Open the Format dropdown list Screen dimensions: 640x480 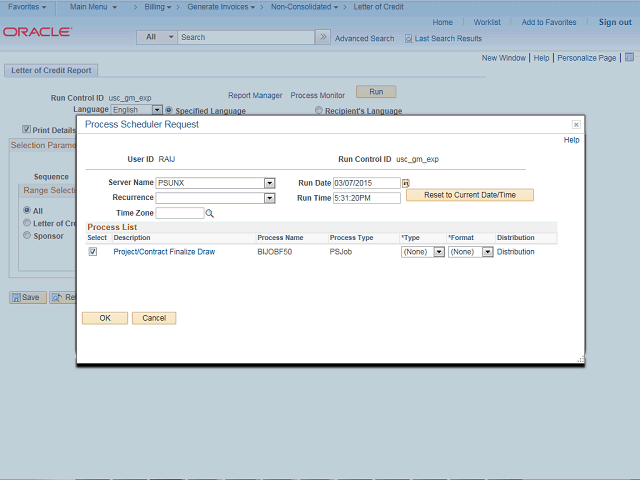(487, 252)
